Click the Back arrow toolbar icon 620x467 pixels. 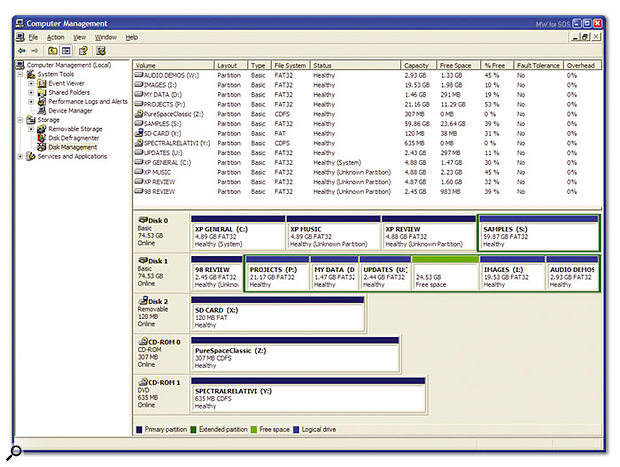(x=22, y=51)
